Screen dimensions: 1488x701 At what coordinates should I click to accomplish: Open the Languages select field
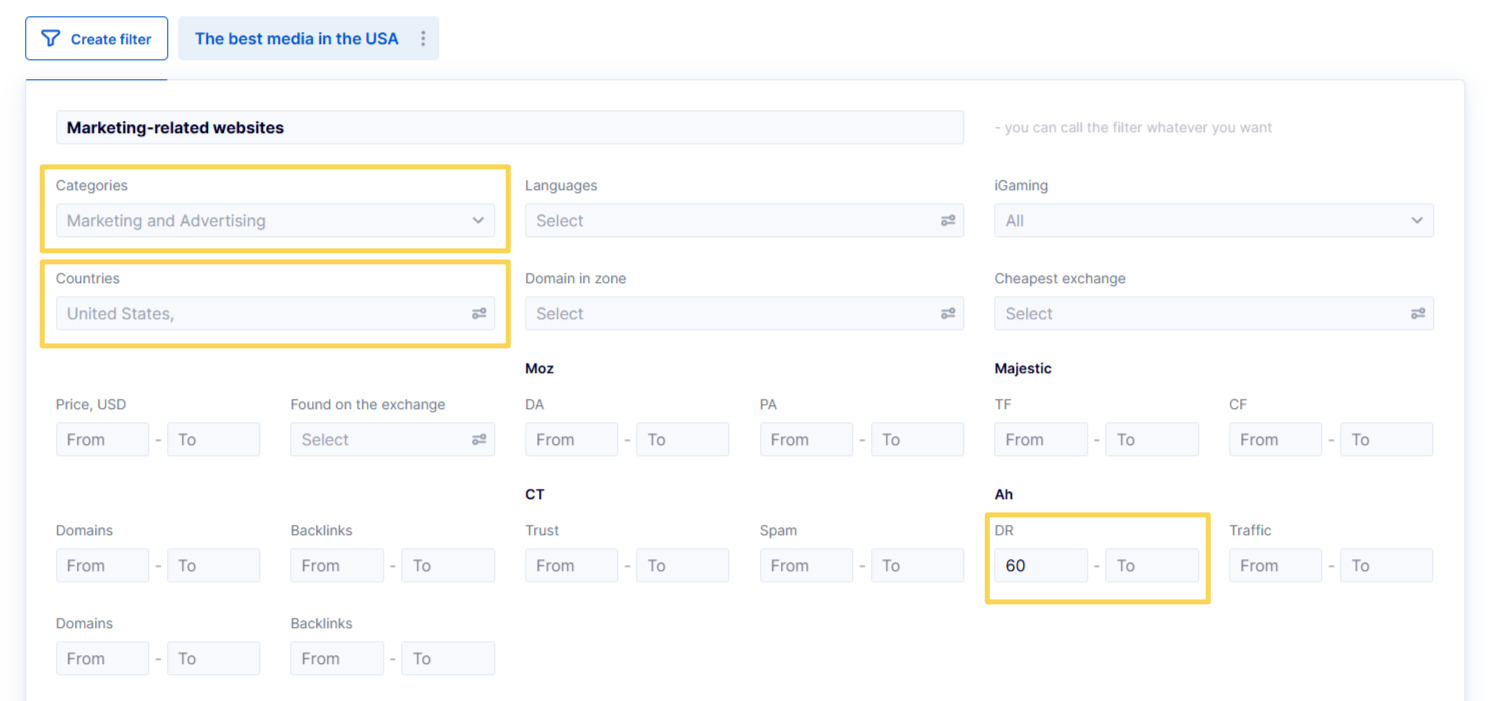(x=730, y=221)
